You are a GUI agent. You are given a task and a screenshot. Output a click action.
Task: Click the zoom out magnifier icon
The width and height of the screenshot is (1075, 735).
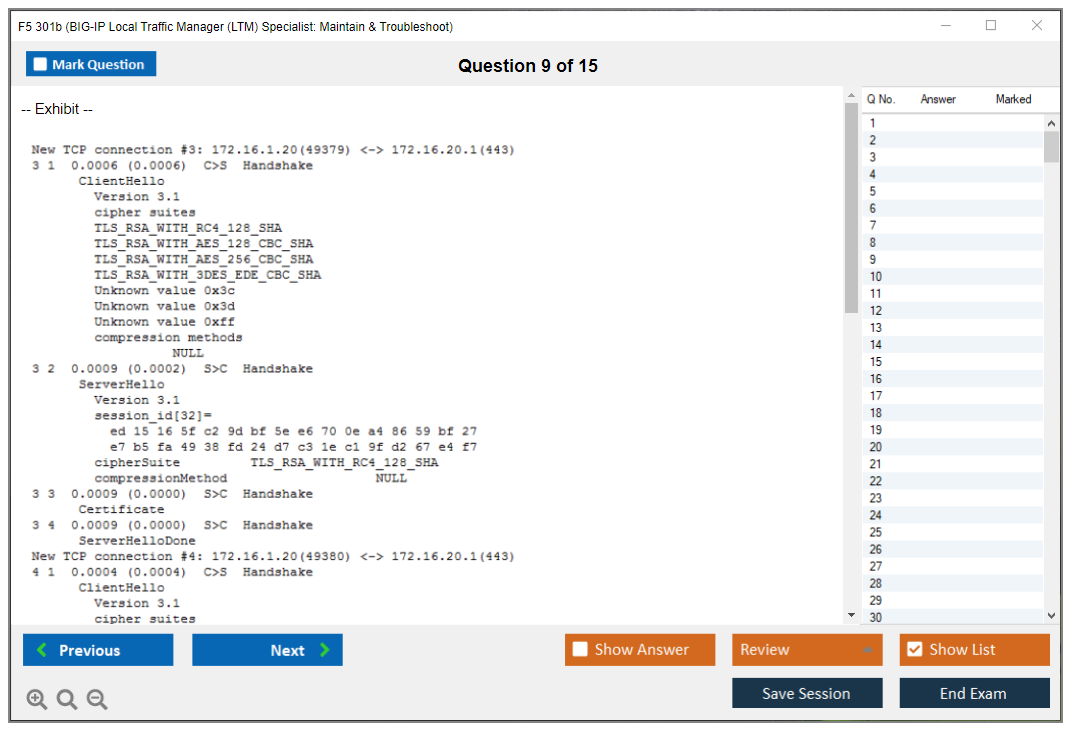(x=97, y=700)
